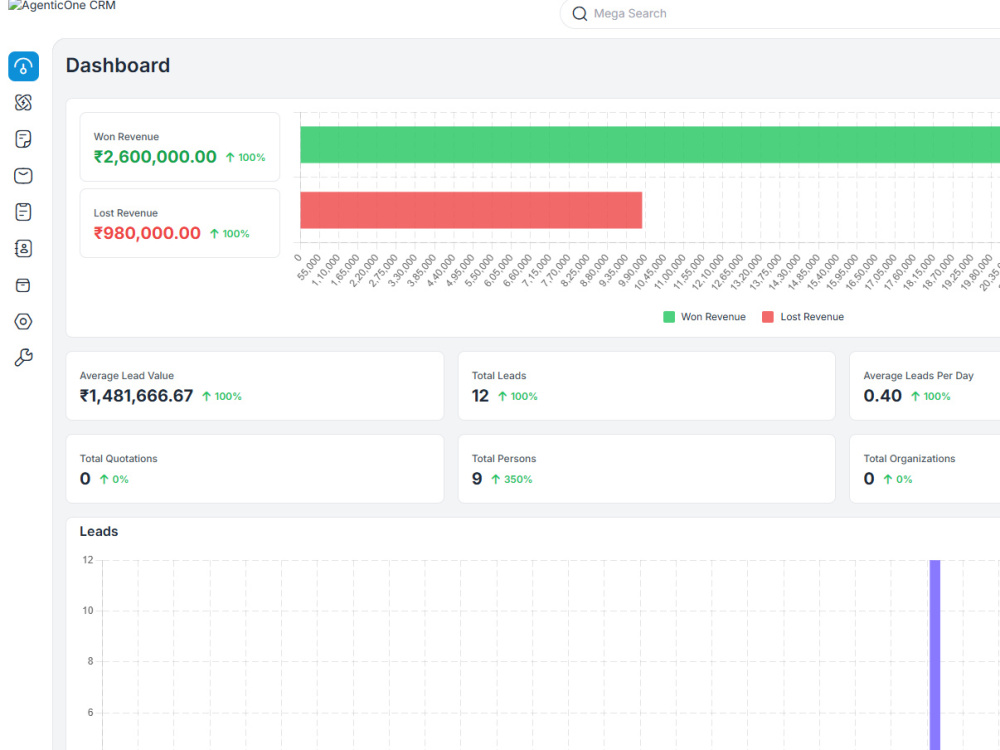Click the AgenticOne CRM logo
This screenshot has width=1000, height=750.
62,6
